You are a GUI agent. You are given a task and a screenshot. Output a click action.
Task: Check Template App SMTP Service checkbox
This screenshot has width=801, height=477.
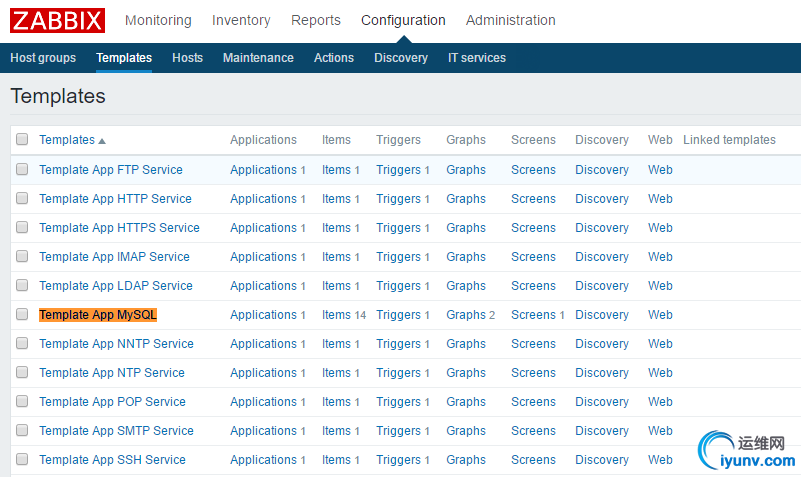tap(22, 431)
